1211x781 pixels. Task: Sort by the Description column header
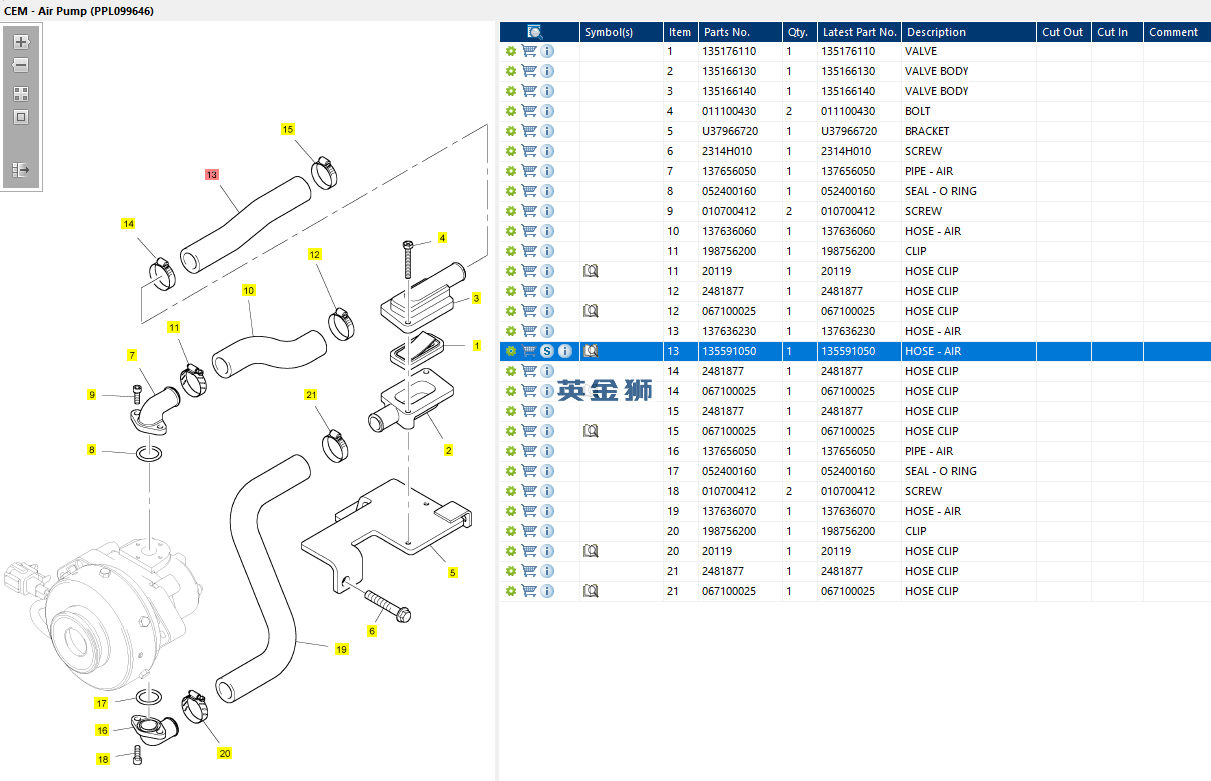(x=969, y=32)
